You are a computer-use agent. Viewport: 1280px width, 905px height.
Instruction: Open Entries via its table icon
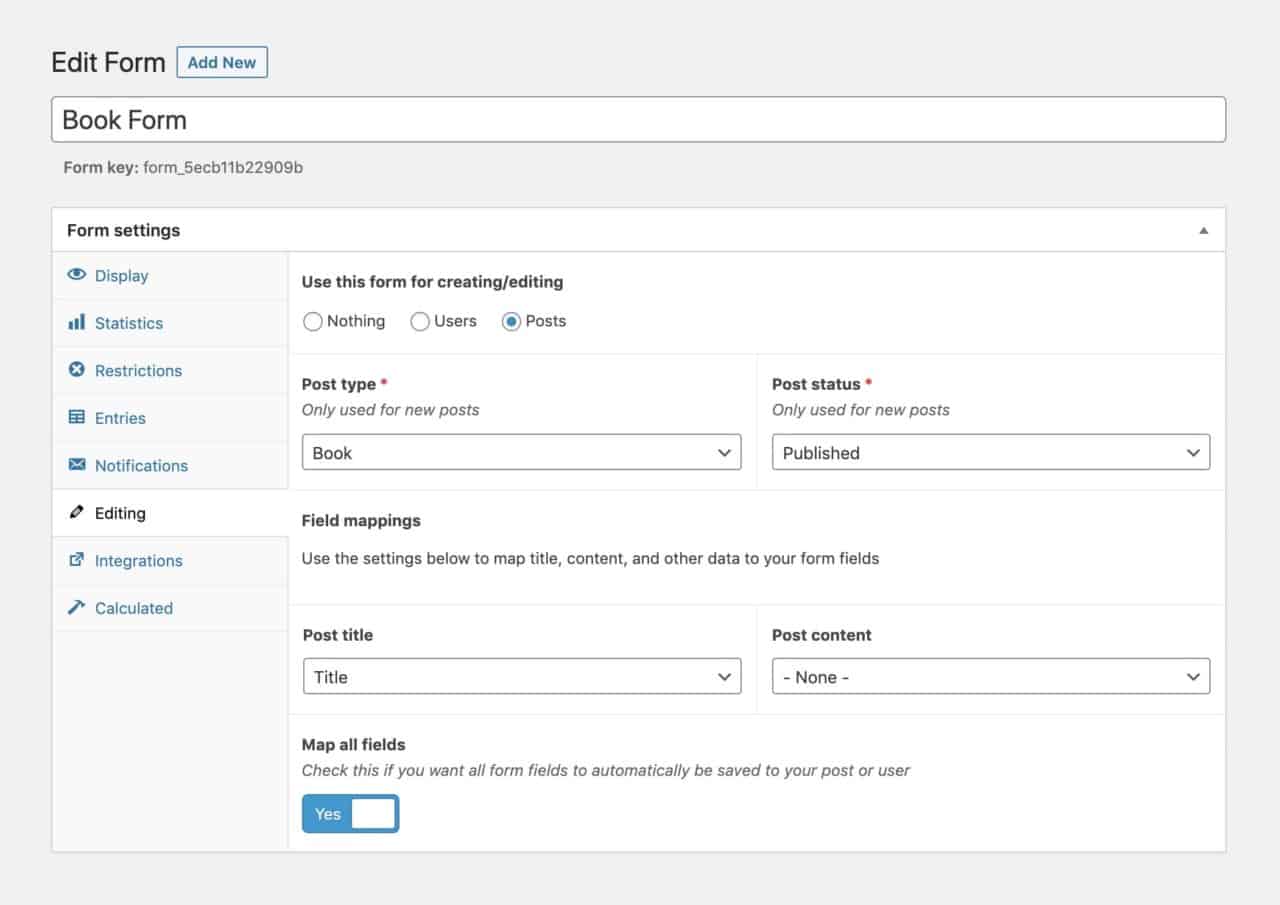click(x=76, y=418)
